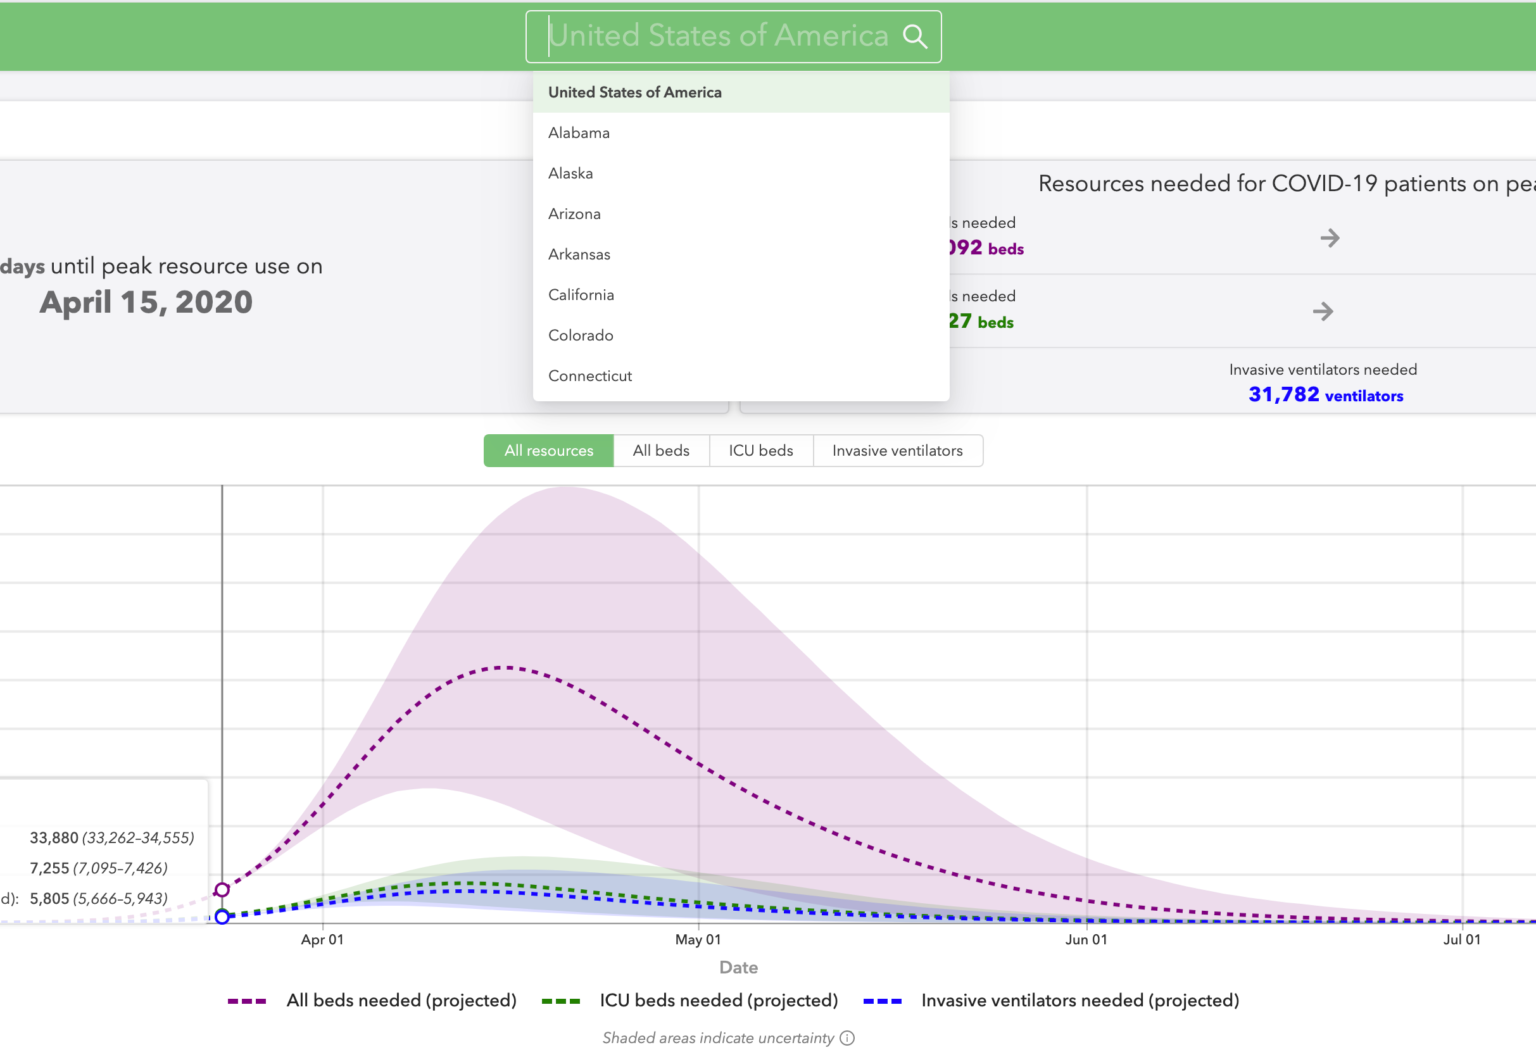Screen dimensions: 1536x1057
Task: Select Alabama from the location list
Action: (579, 133)
